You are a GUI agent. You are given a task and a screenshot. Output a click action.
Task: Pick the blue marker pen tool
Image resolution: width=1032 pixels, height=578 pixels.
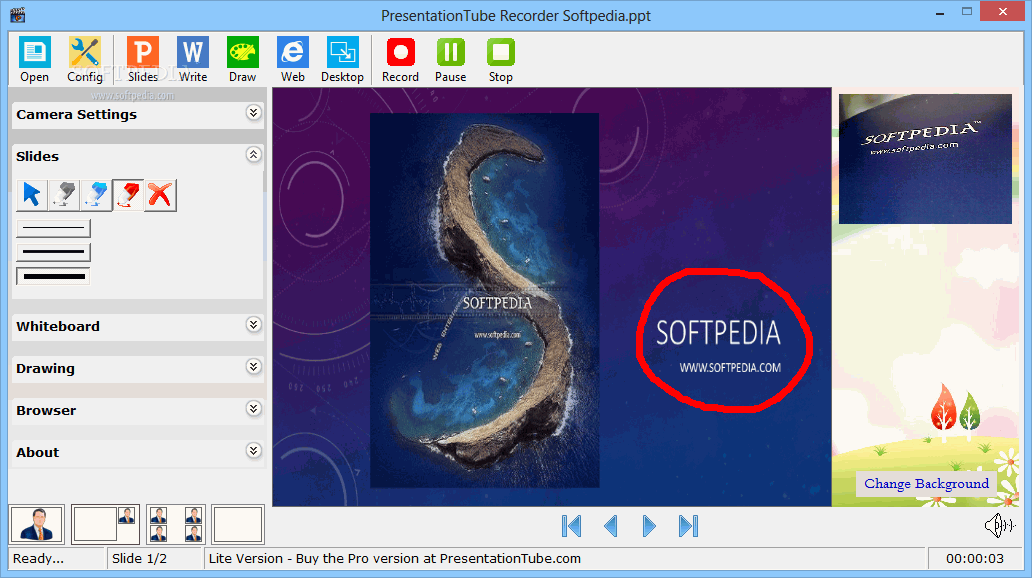tap(96, 195)
